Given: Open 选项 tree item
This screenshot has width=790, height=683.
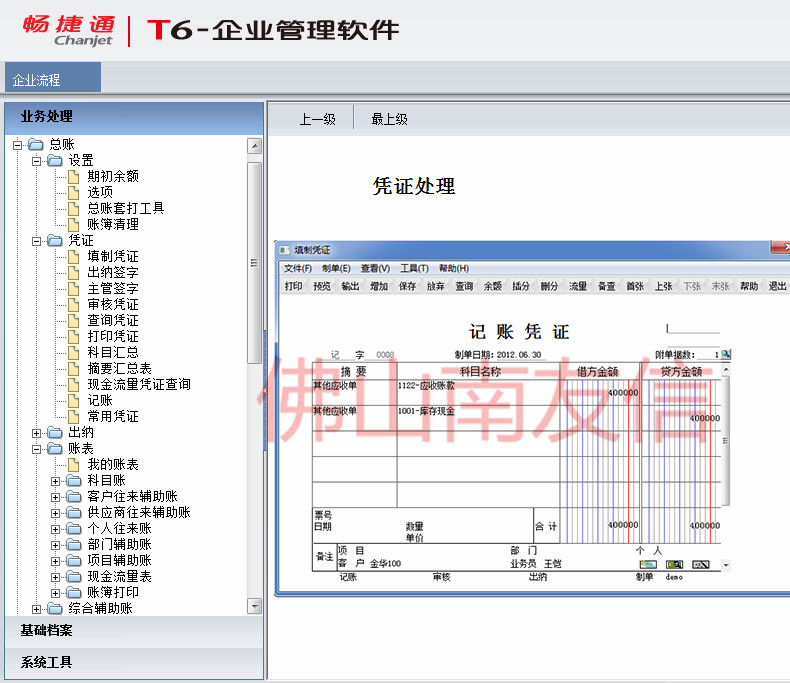Looking at the screenshot, I should click(100, 192).
